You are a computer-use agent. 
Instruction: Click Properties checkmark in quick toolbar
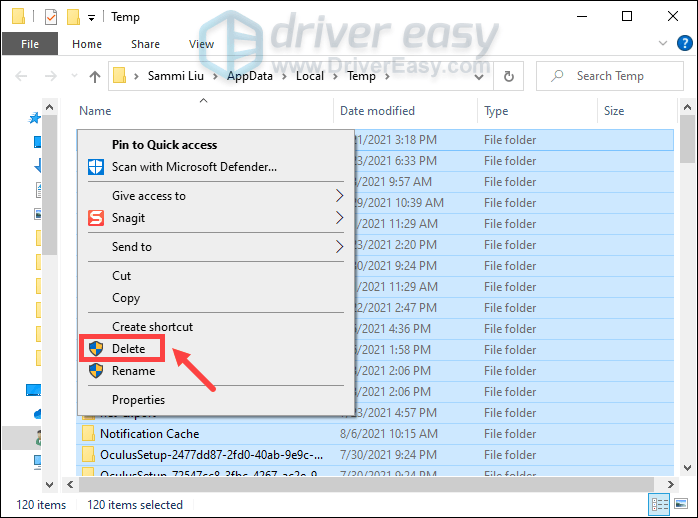[51, 17]
